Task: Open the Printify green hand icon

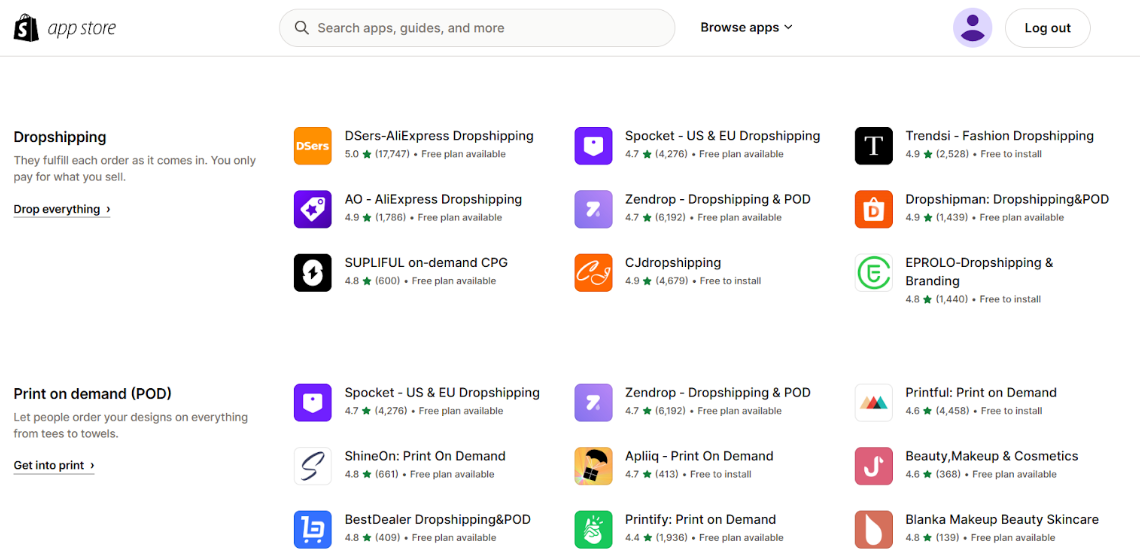Action: pyautogui.click(x=593, y=529)
